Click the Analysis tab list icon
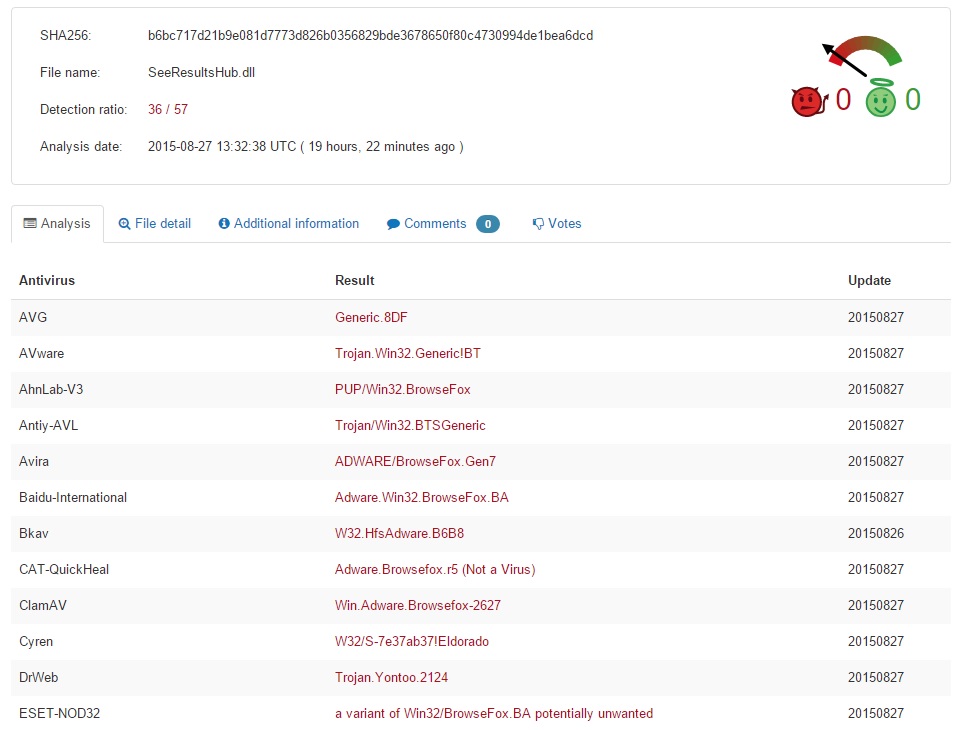 pyautogui.click(x=30, y=223)
